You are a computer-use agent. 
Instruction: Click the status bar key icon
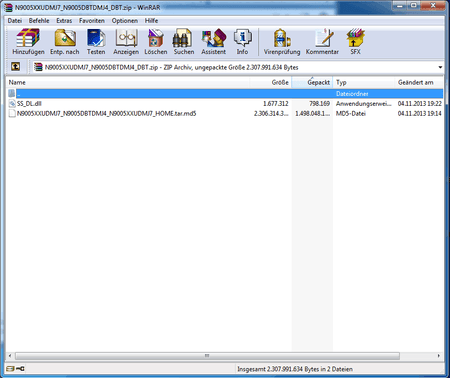[20, 369]
